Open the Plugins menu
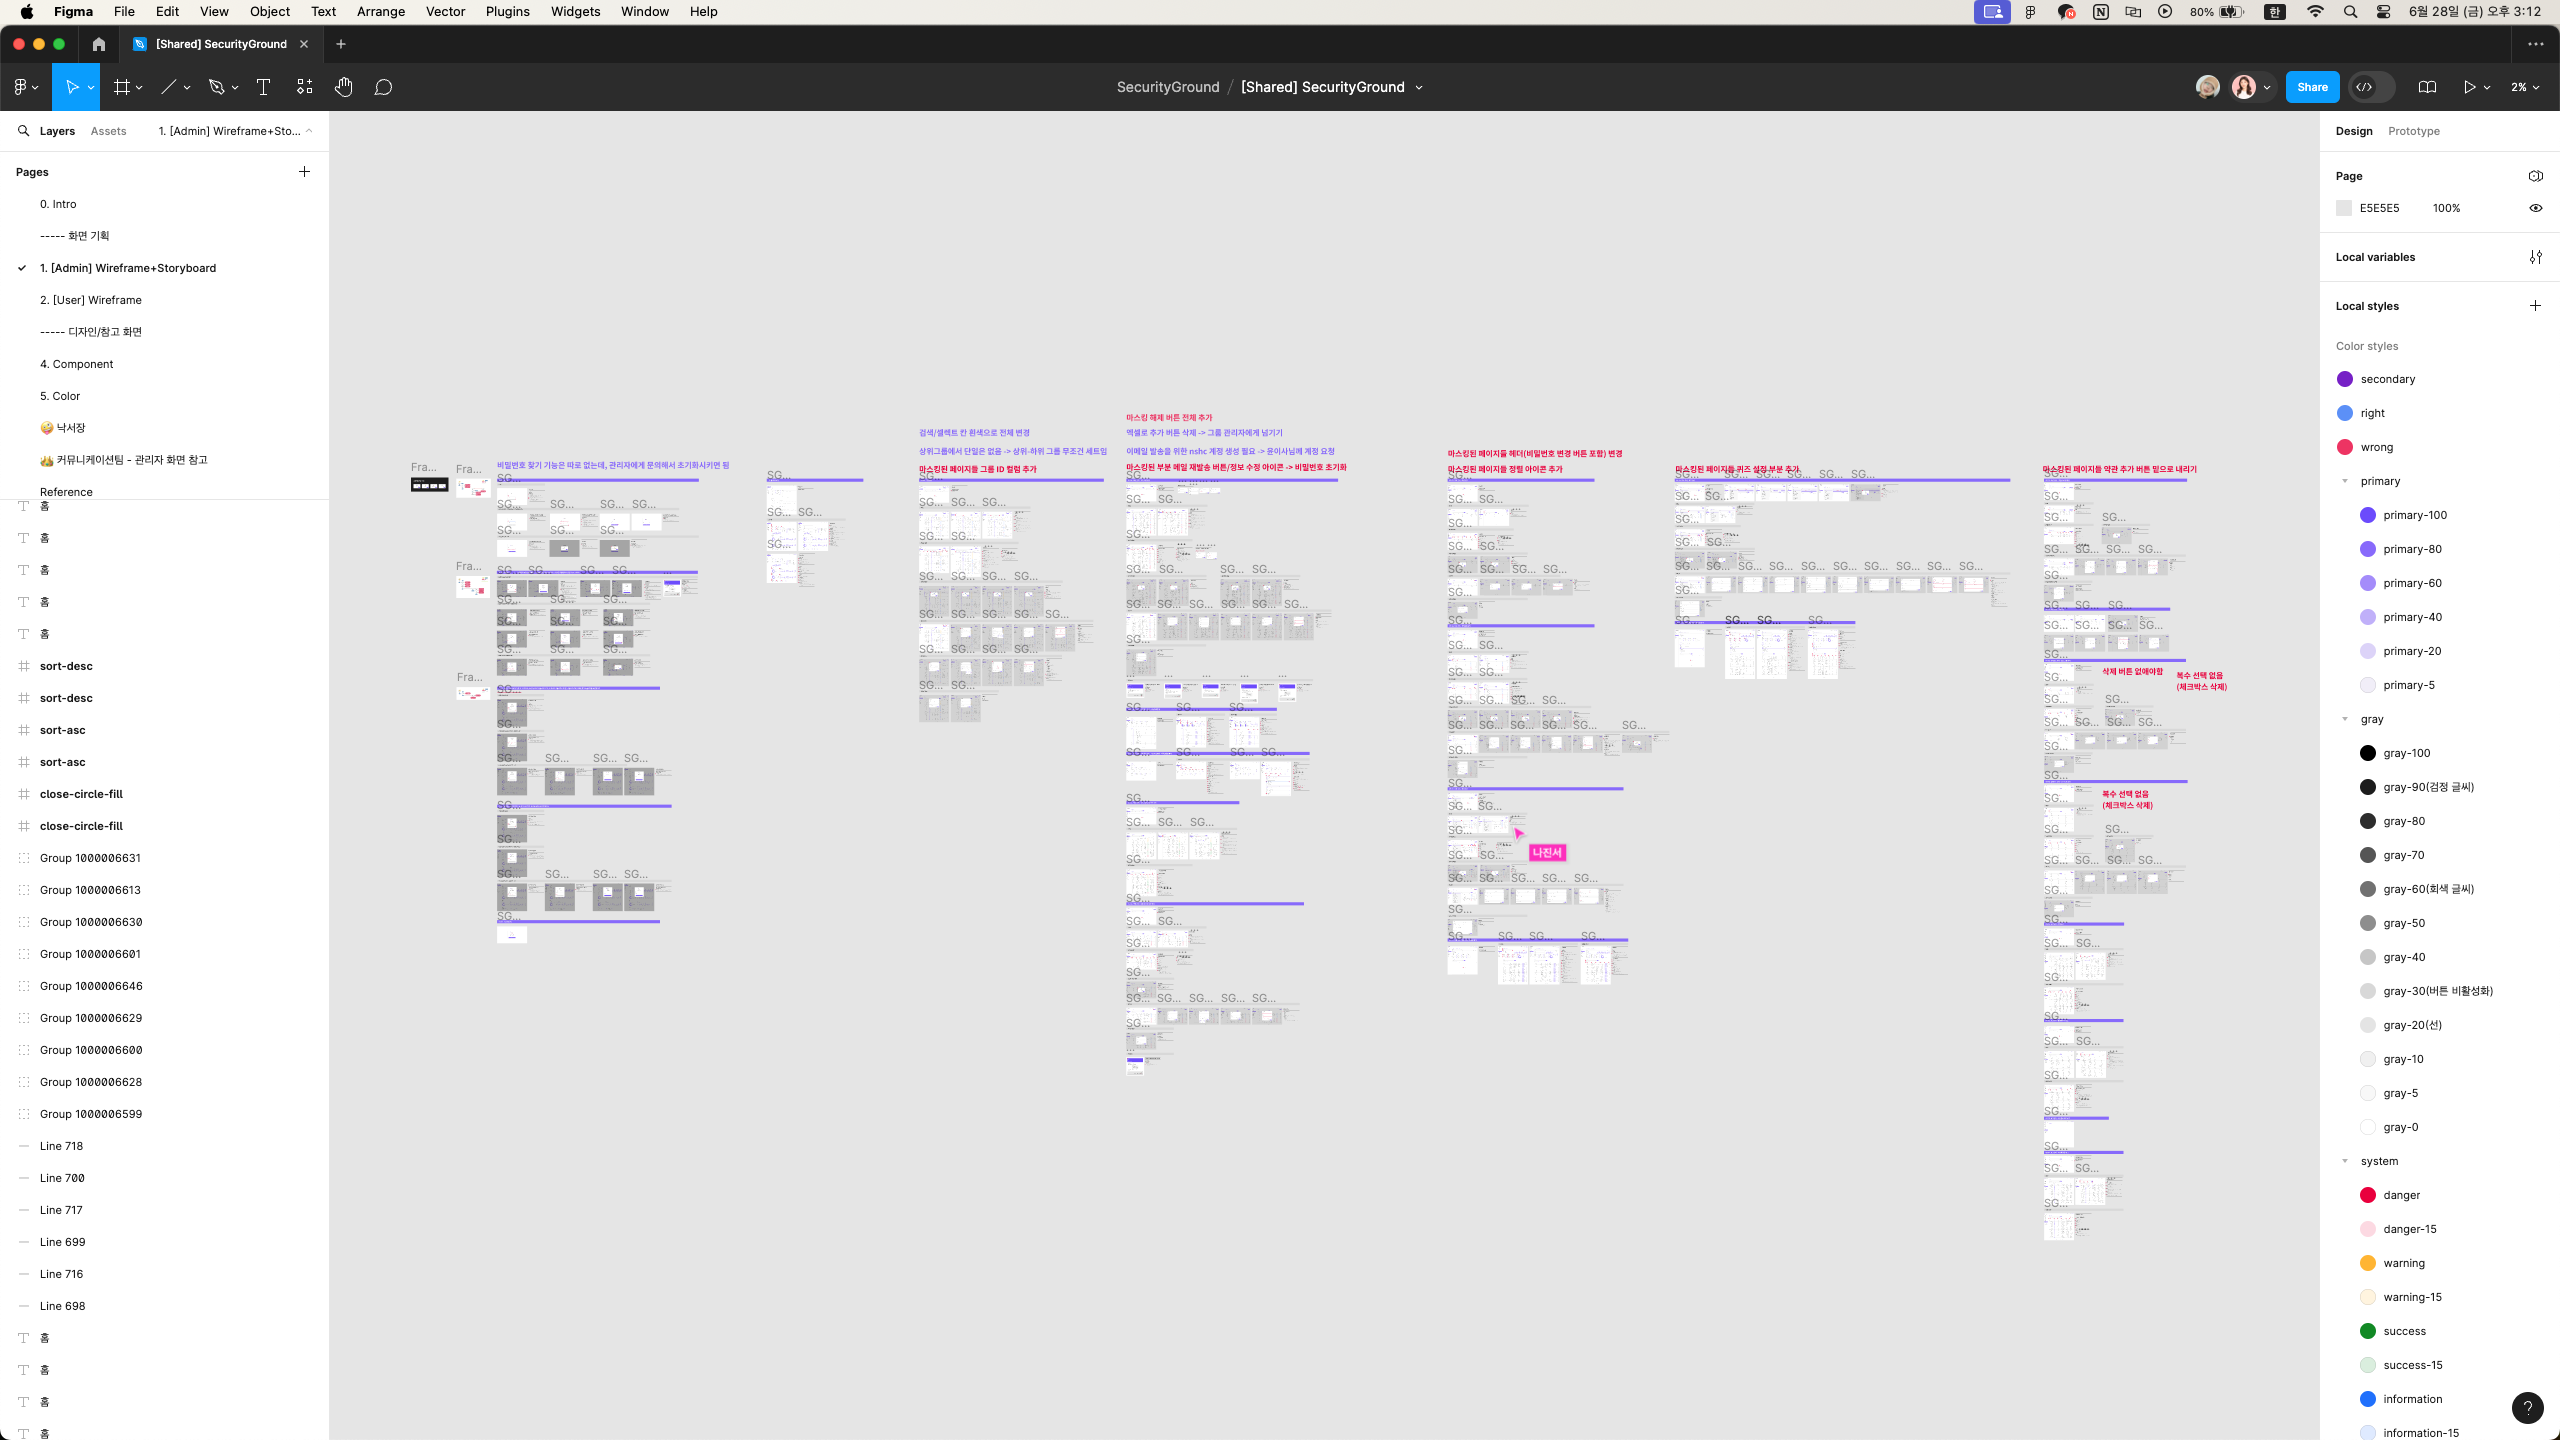This screenshot has width=2560, height=1440. (x=507, y=11)
